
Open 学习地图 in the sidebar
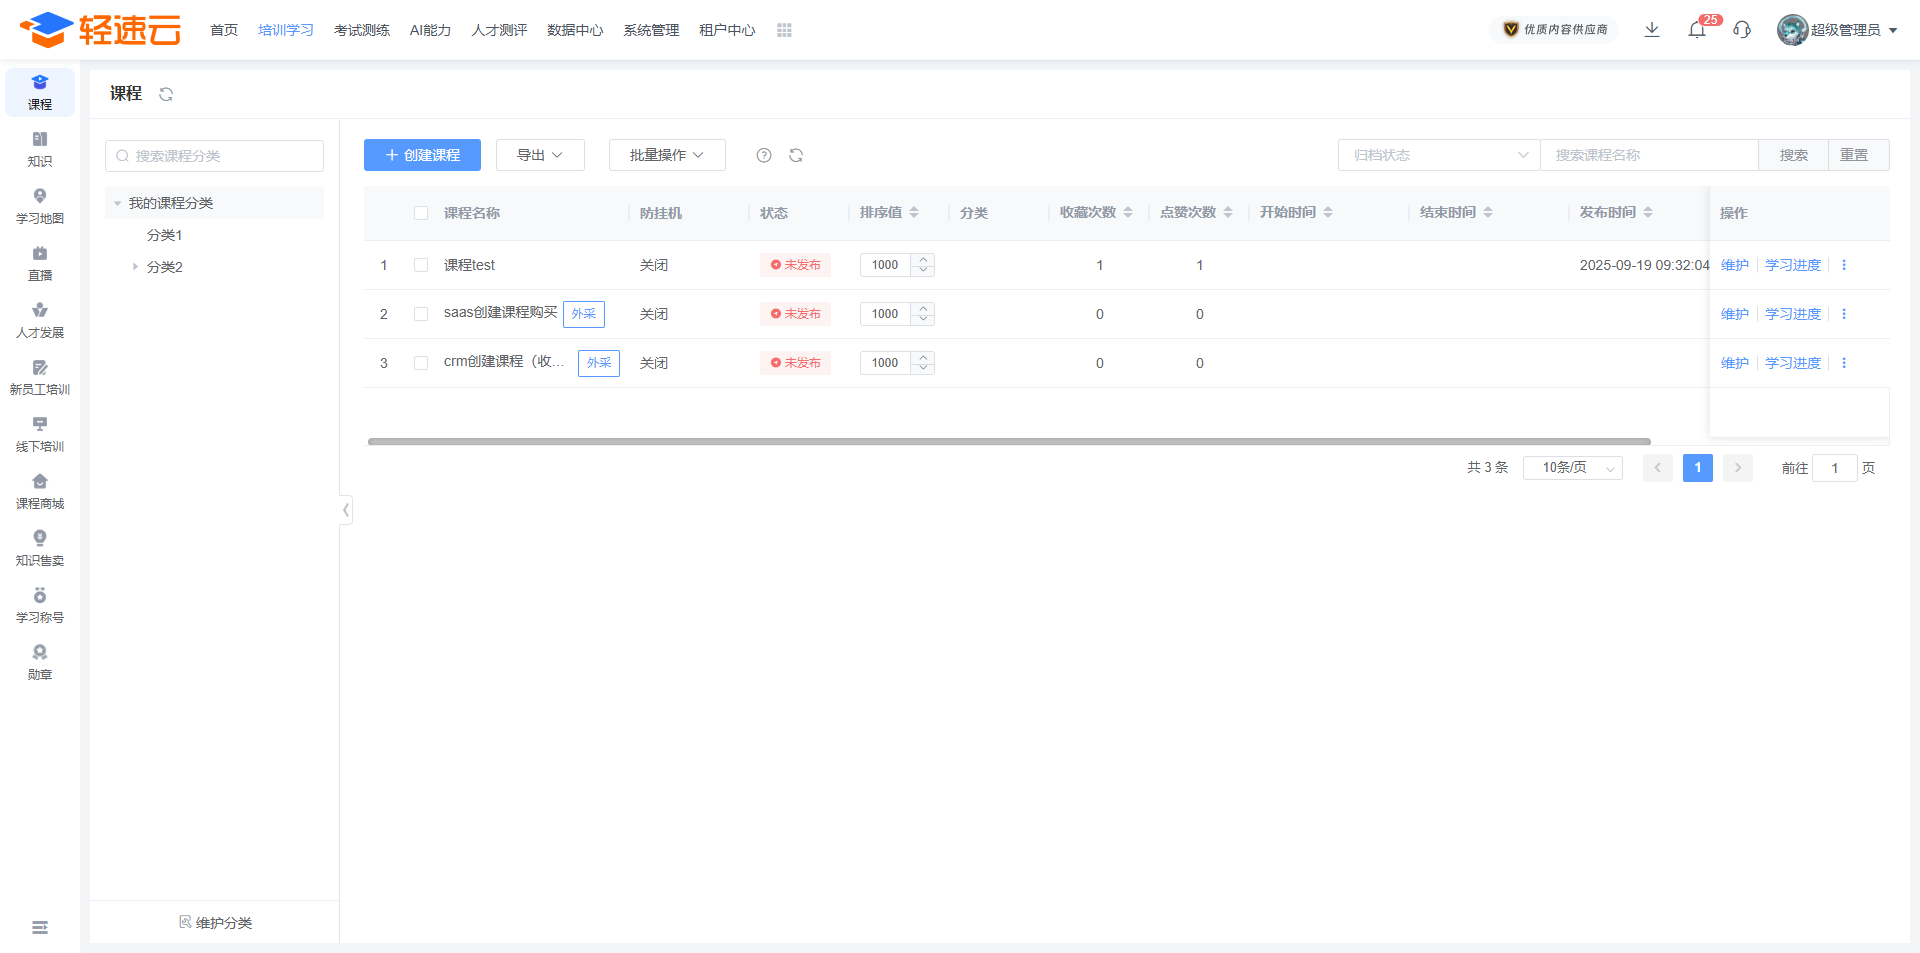pos(40,206)
